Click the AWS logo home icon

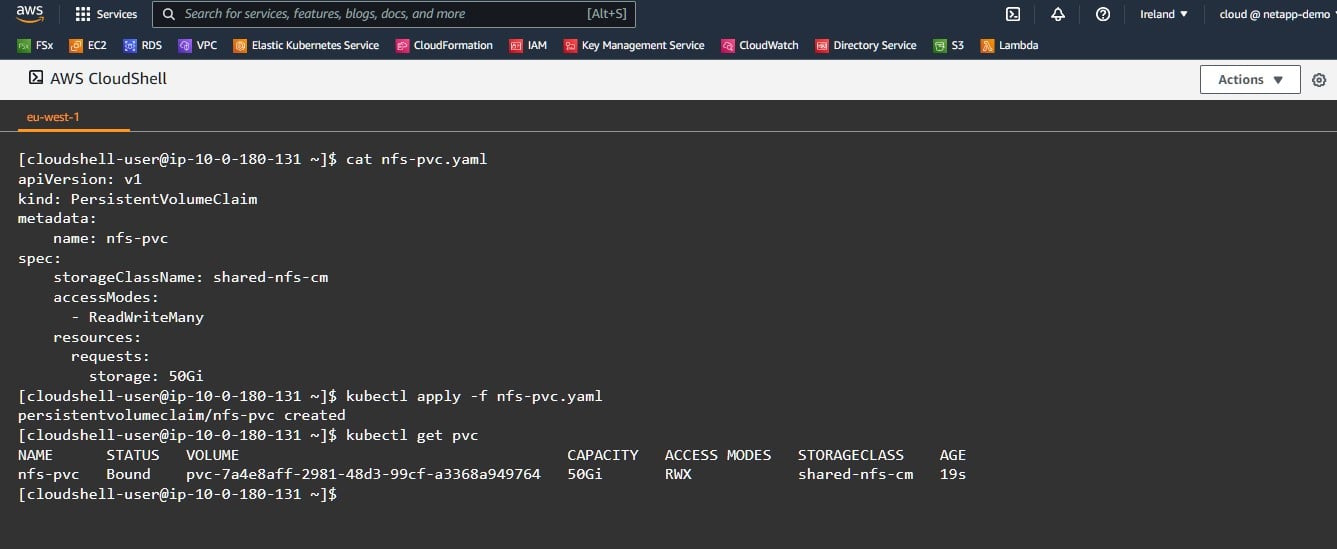[29, 14]
